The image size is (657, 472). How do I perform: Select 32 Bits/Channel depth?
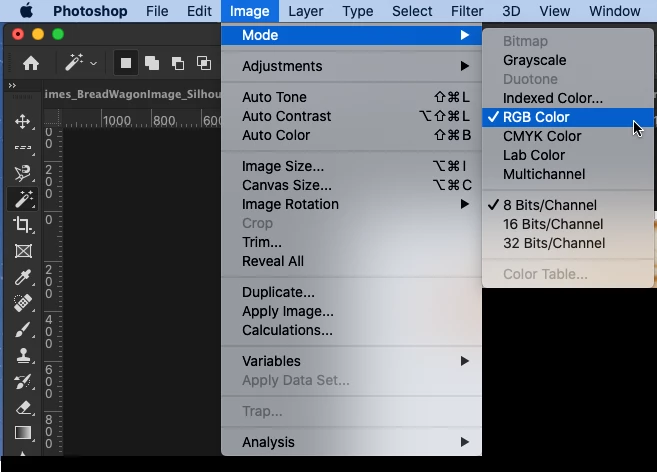[568, 243]
